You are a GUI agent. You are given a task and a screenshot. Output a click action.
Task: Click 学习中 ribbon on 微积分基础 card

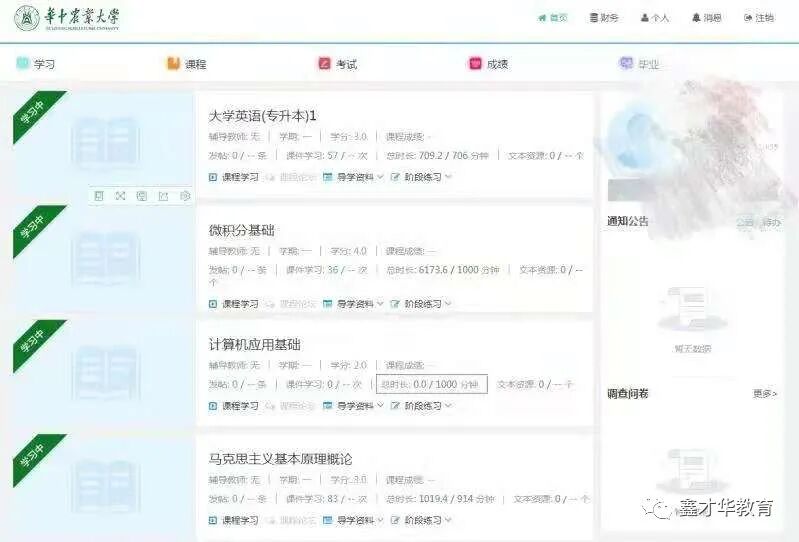click(x=34, y=228)
